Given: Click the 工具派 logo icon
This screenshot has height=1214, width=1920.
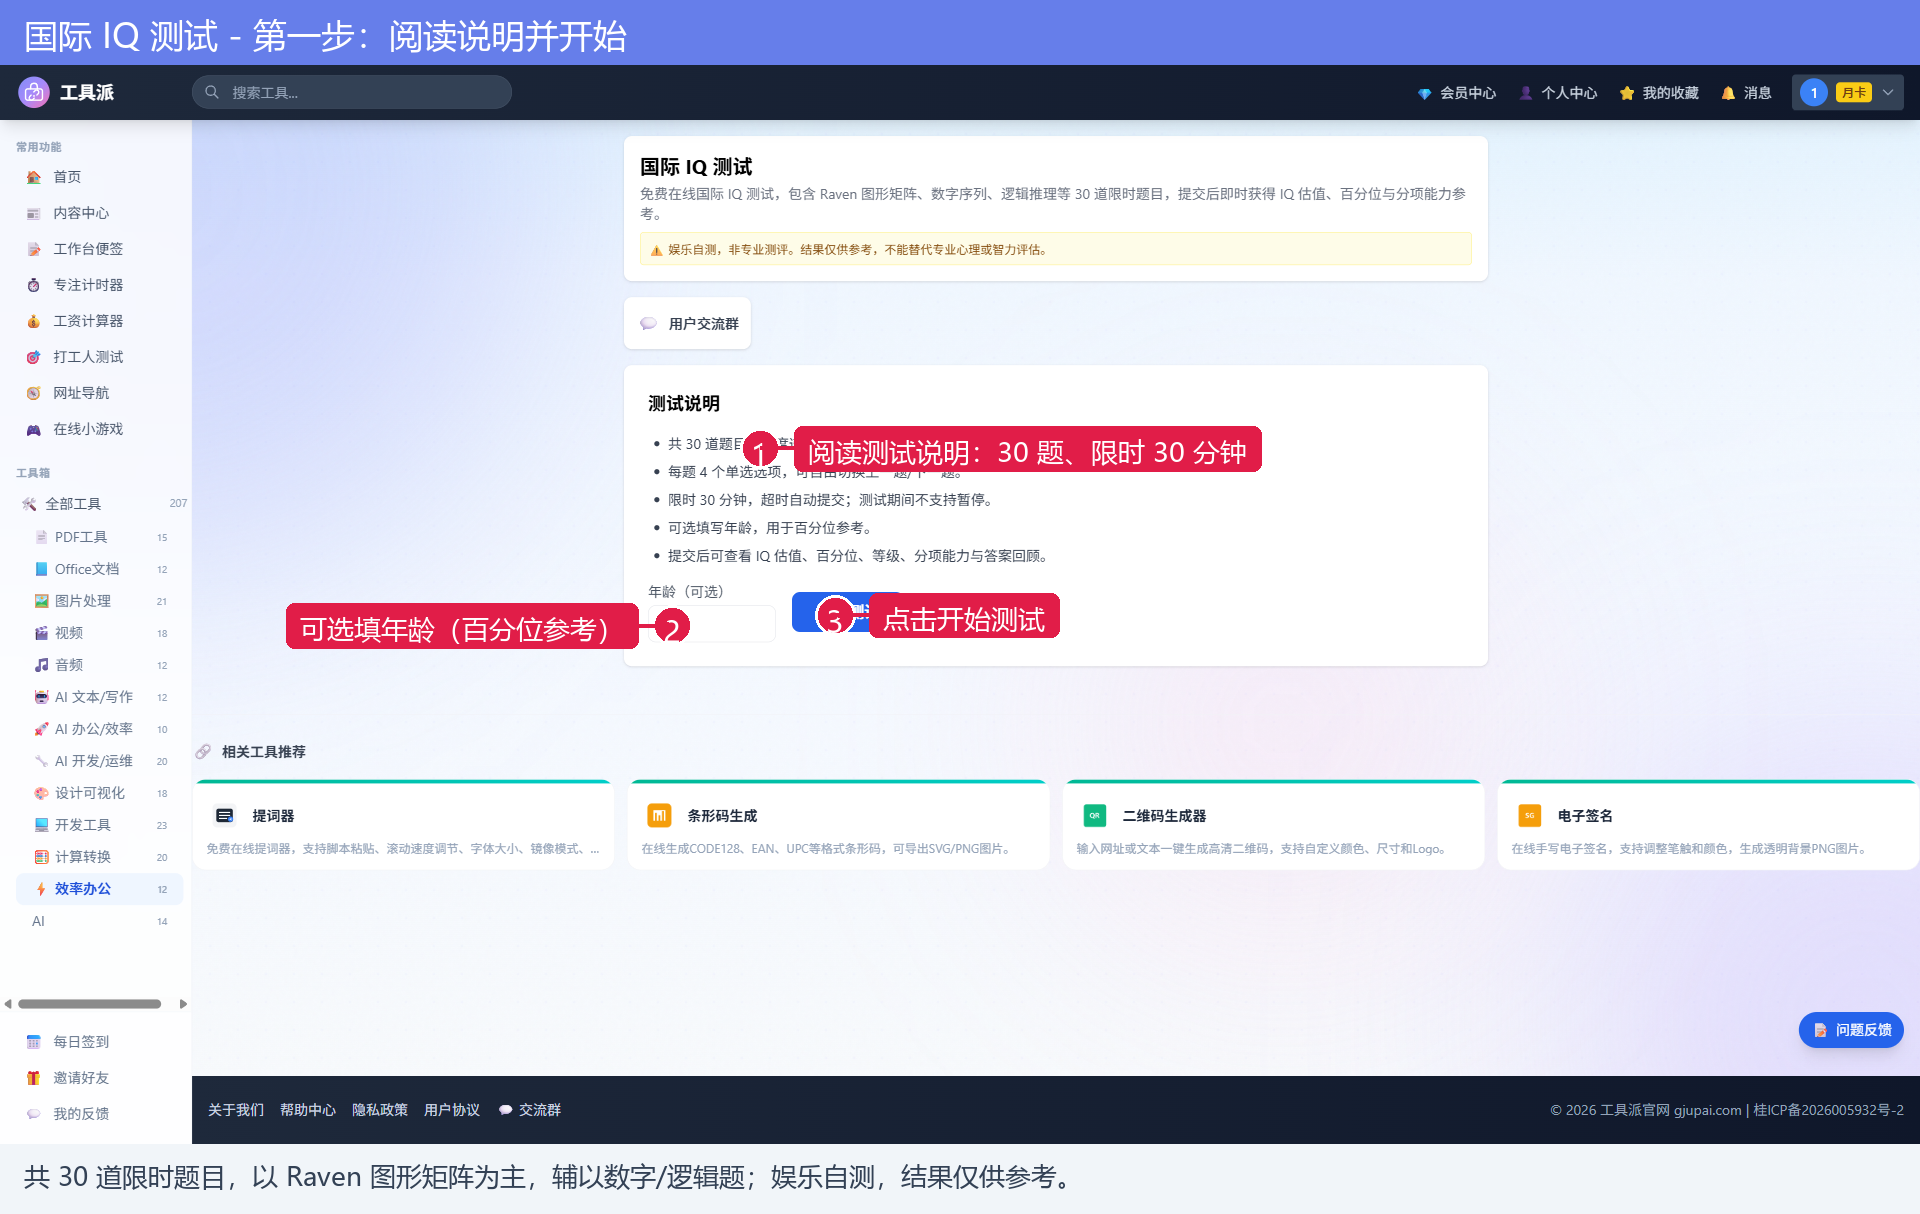Looking at the screenshot, I should tap(34, 92).
